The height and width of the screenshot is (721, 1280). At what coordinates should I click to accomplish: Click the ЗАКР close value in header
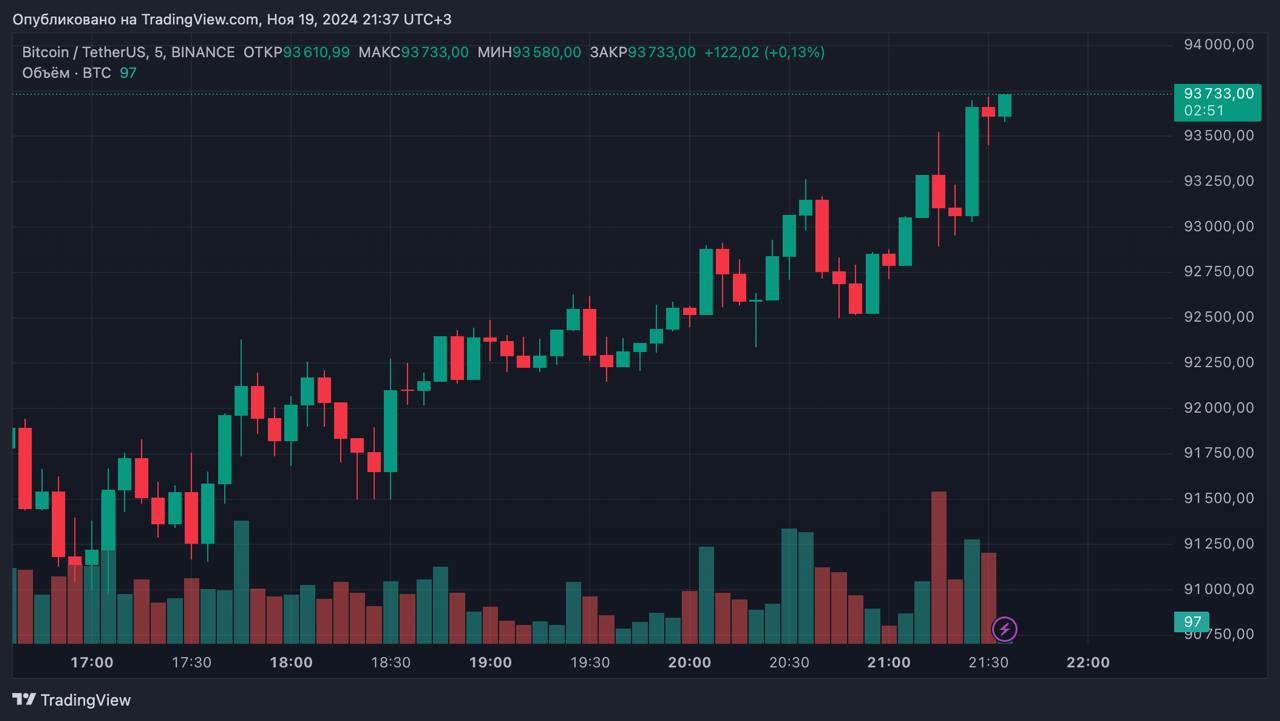point(661,52)
